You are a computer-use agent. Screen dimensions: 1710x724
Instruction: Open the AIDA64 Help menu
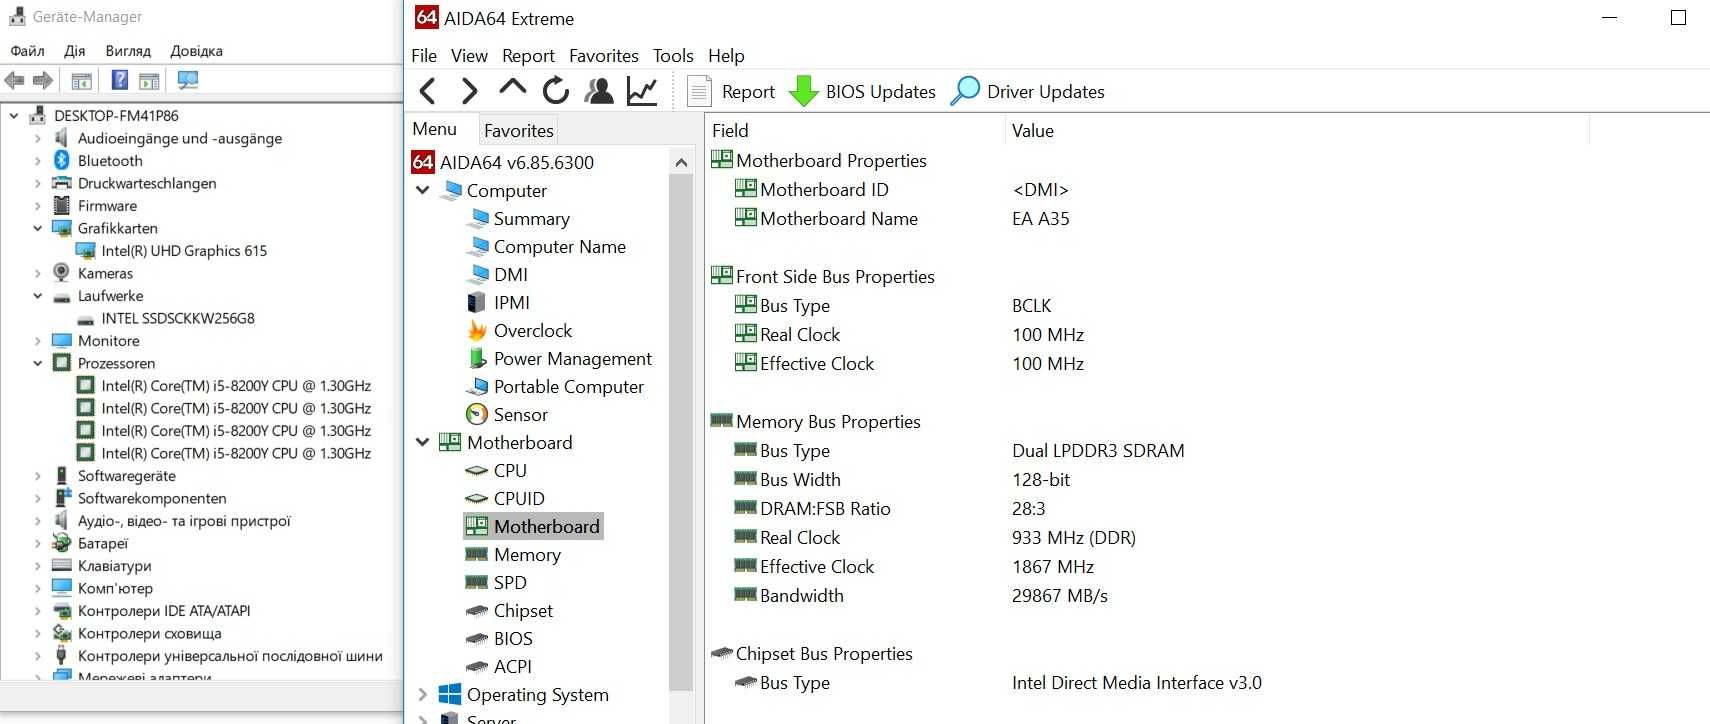point(726,56)
